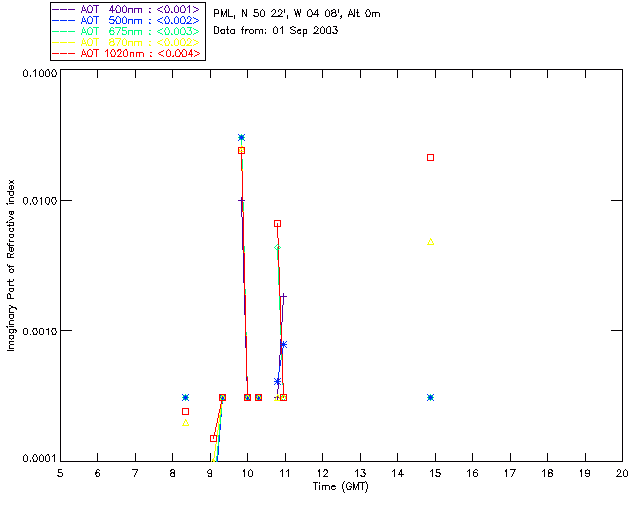Image resolution: width=640 pixels, height=512 pixels.
Task: Click the red dashed line sample in legend
Action: point(64,53)
